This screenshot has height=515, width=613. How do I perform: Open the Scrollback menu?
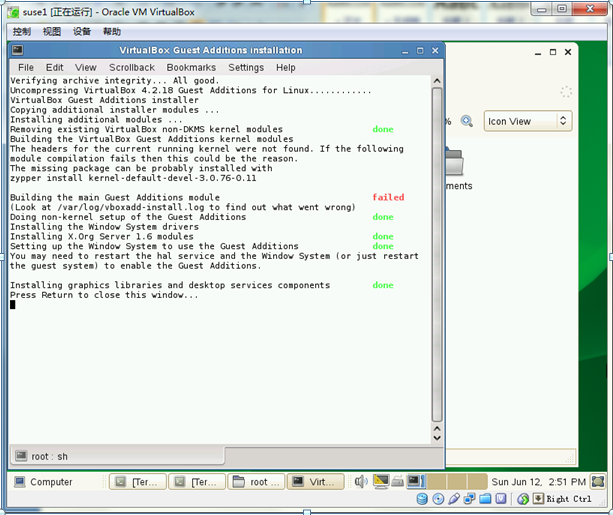coord(132,68)
